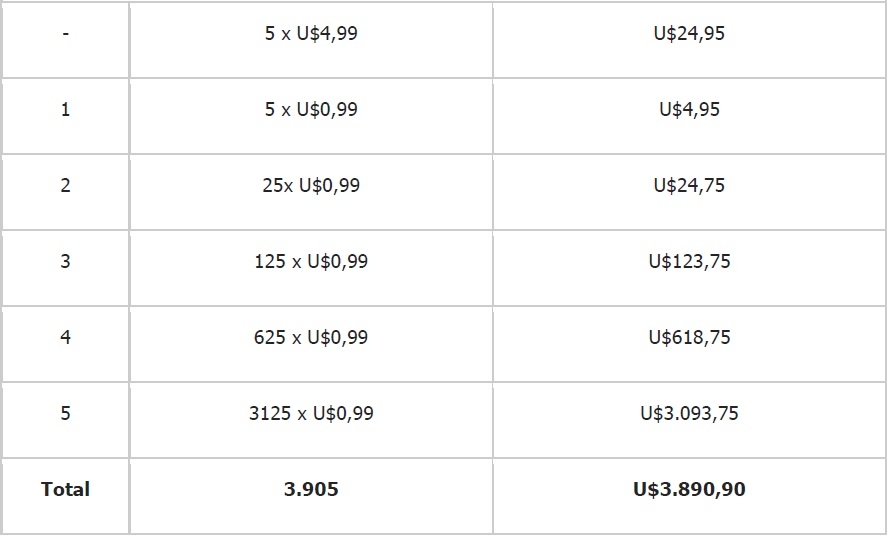The image size is (887, 536).
Task: Click the bold Total row label
Action: coord(65,490)
